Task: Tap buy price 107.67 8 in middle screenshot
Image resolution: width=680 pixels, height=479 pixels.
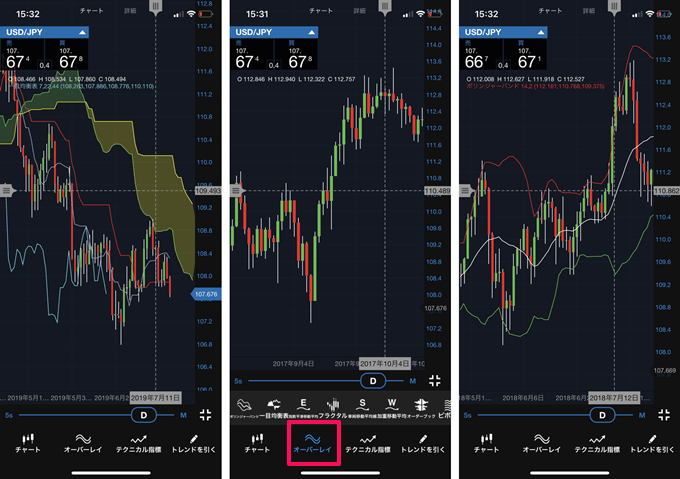Action: [x=299, y=55]
